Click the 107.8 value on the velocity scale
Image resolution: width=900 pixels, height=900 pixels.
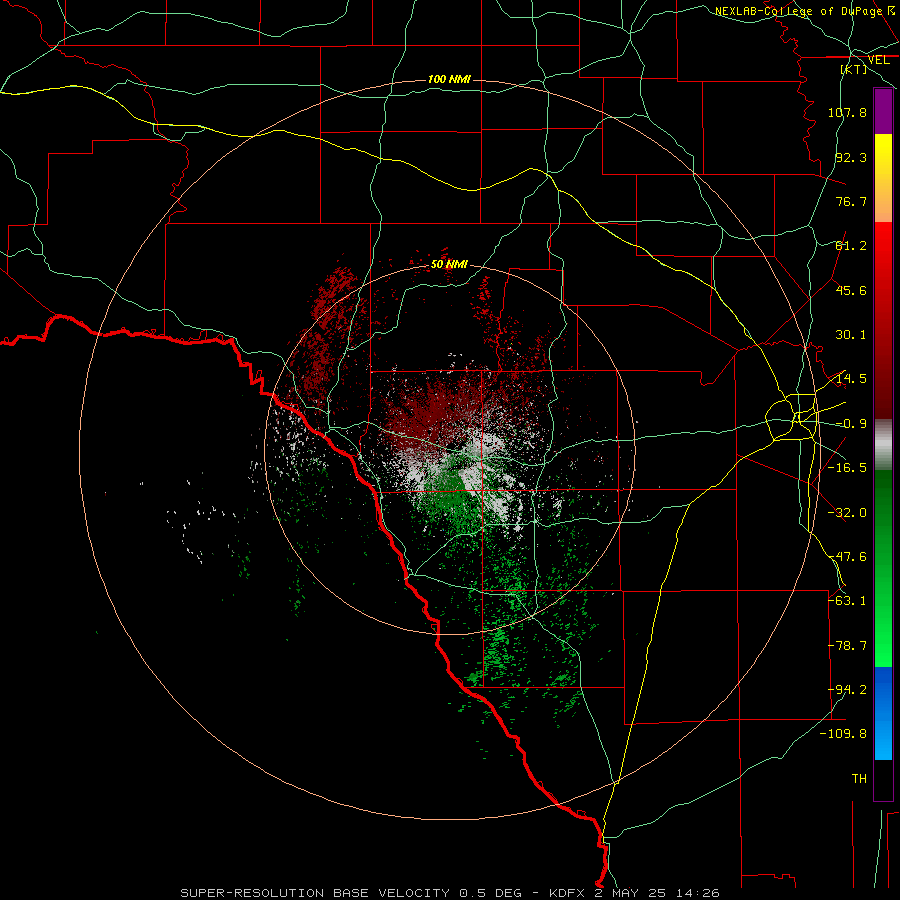(847, 112)
